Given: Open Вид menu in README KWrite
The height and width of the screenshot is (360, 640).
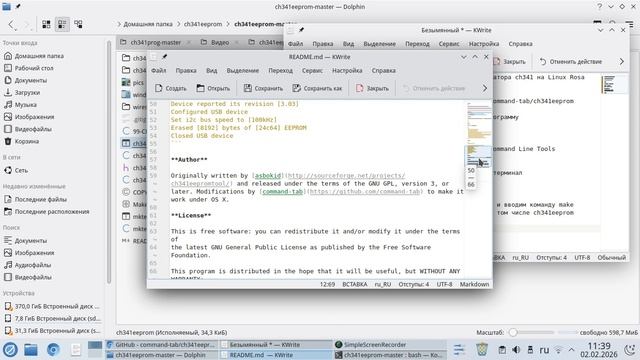Looking at the screenshot, I should 211,71.
